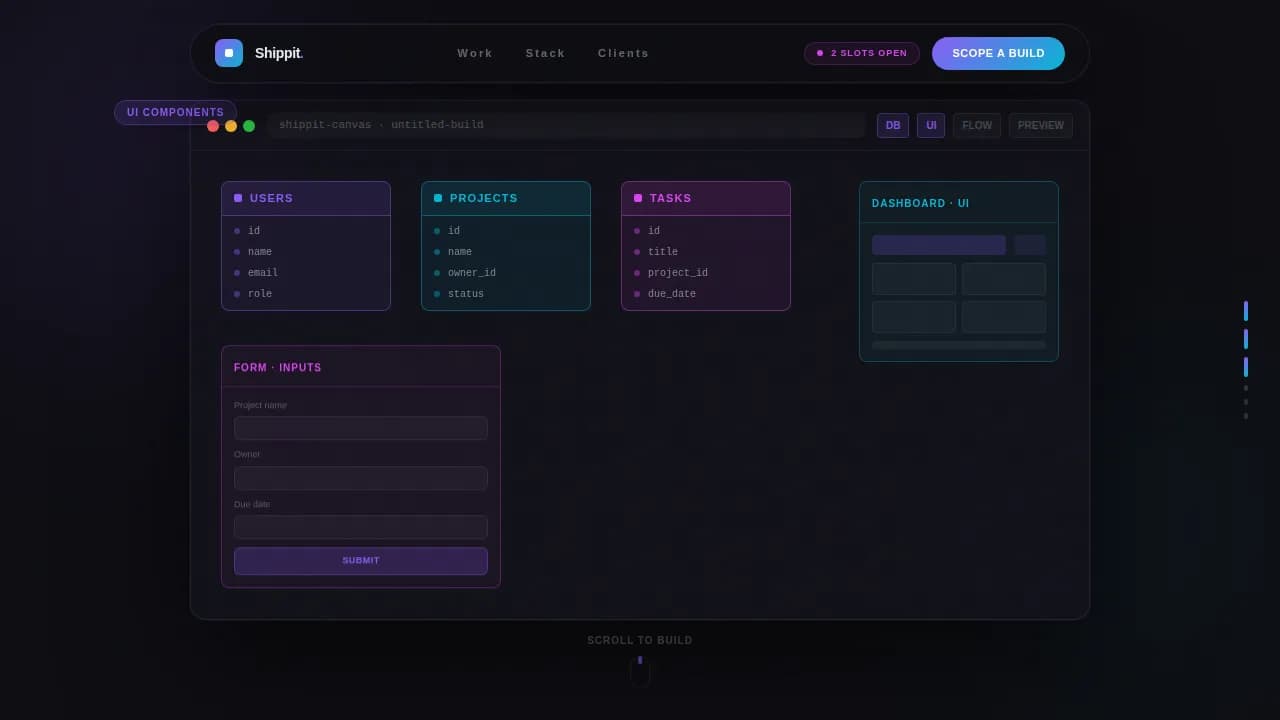This screenshot has width=1280, height=720.
Task: Enable the FLOW view mode
Action: point(977,125)
